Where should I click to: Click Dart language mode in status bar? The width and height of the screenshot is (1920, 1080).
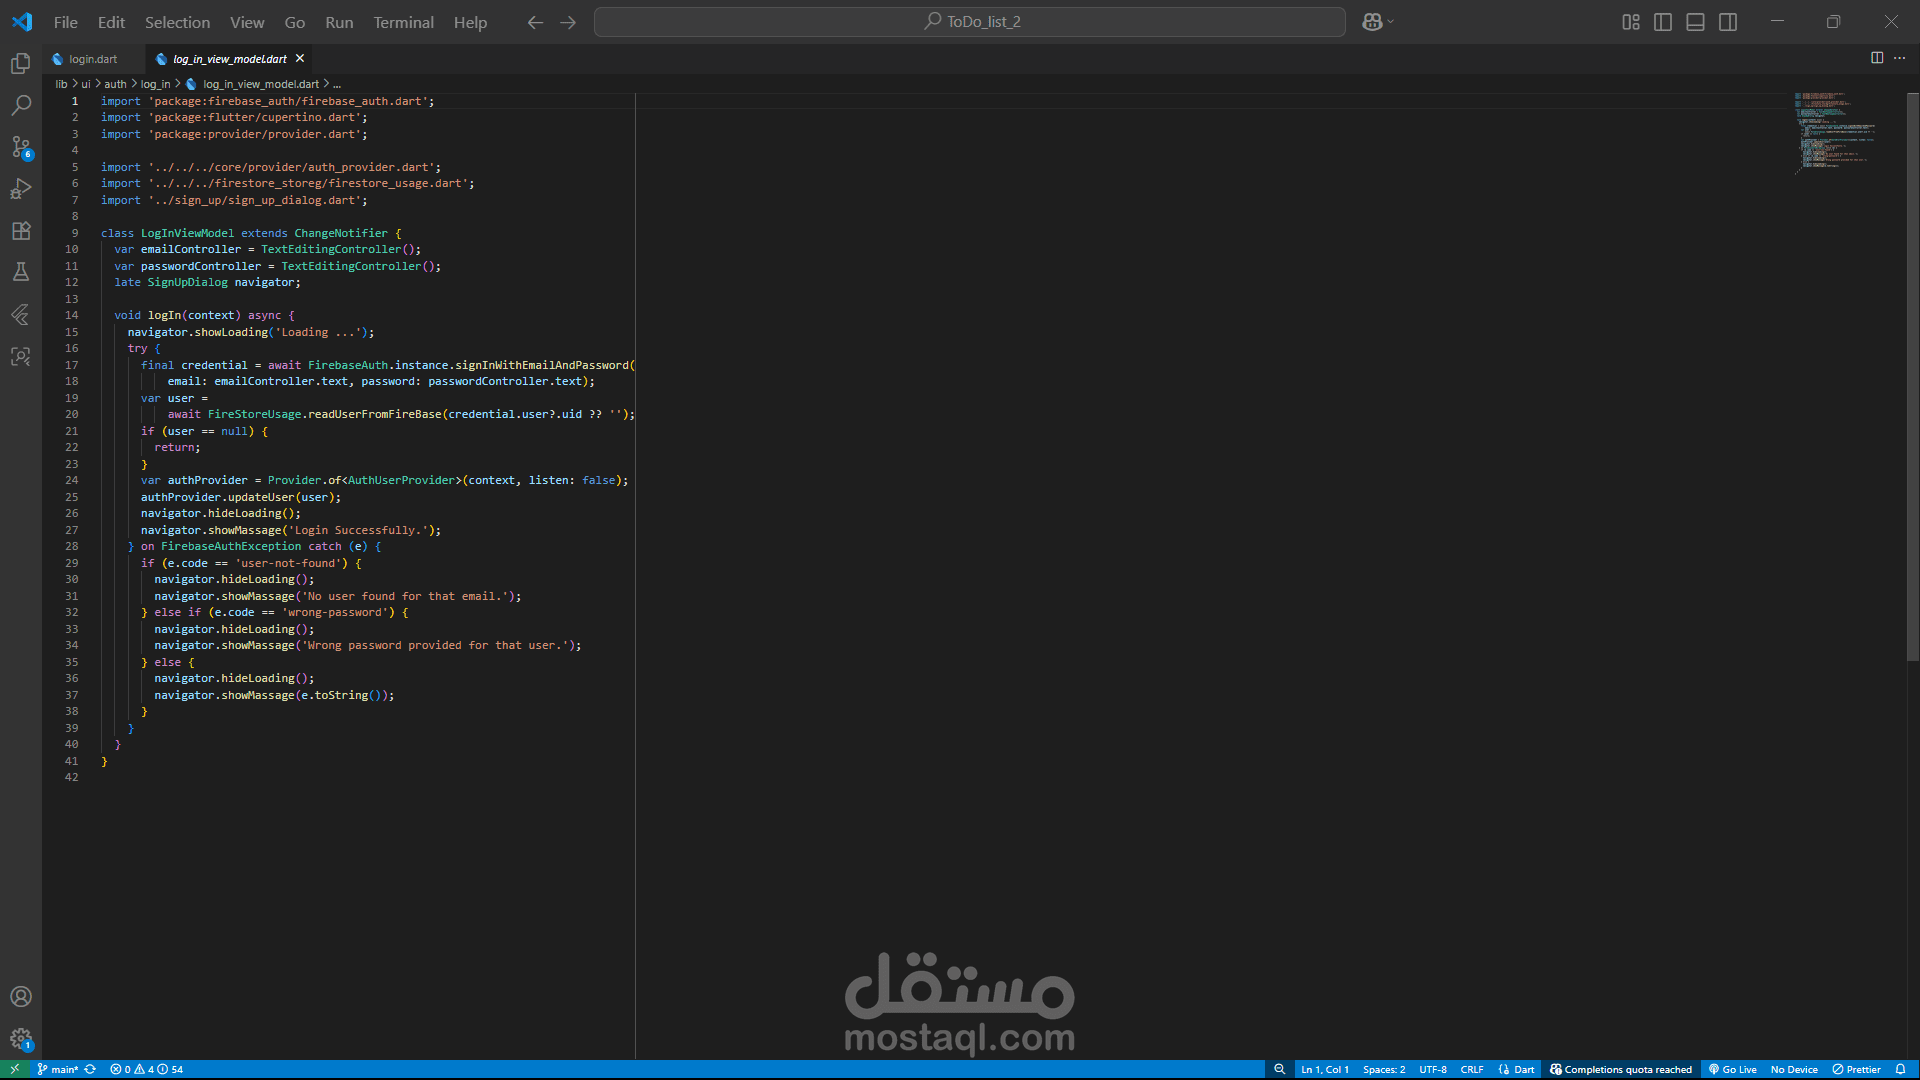click(1517, 1069)
